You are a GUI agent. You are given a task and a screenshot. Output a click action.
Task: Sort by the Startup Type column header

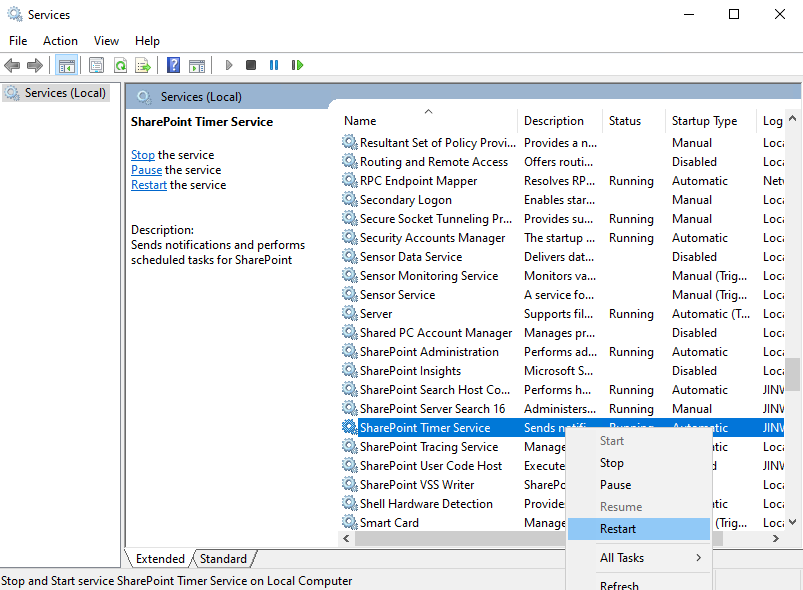coord(711,121)
